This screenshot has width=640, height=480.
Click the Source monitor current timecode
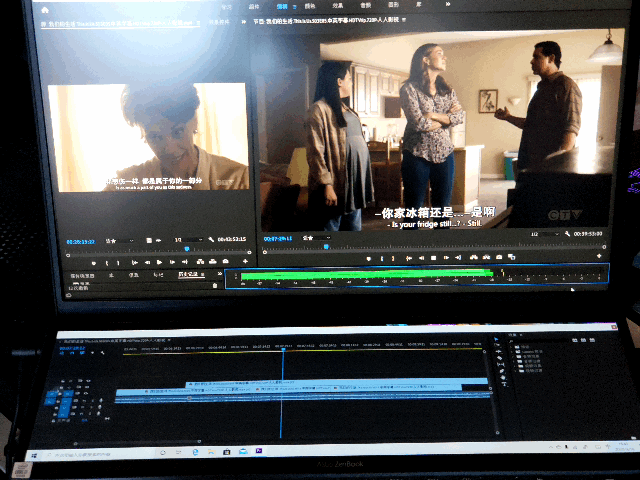click(x=80, y=242)
